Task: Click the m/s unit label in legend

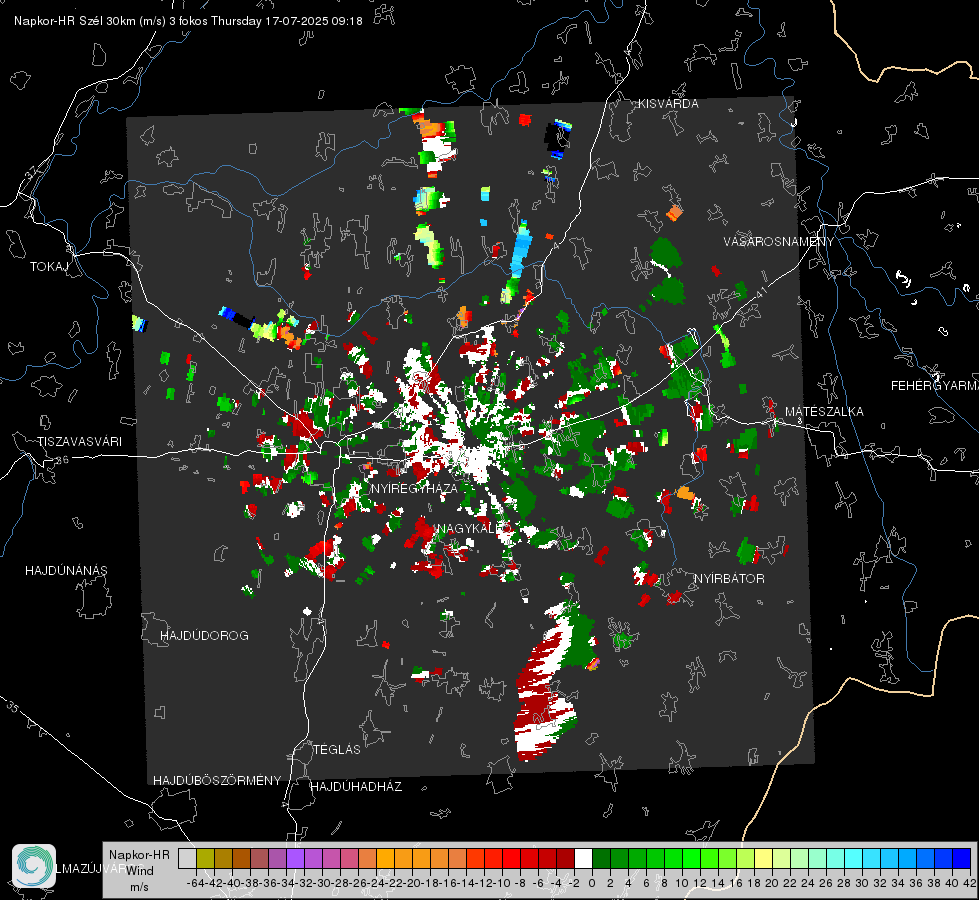Action: (x=139, y=887)
